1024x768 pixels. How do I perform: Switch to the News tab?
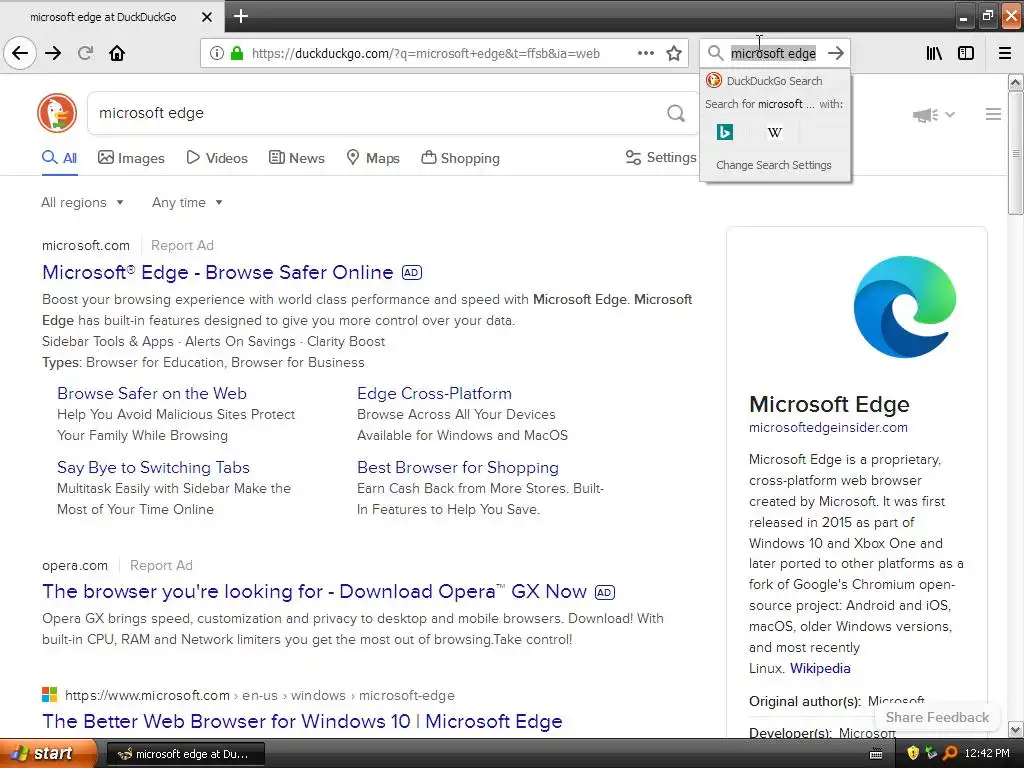pyautogui.click(x=297, y=158)
